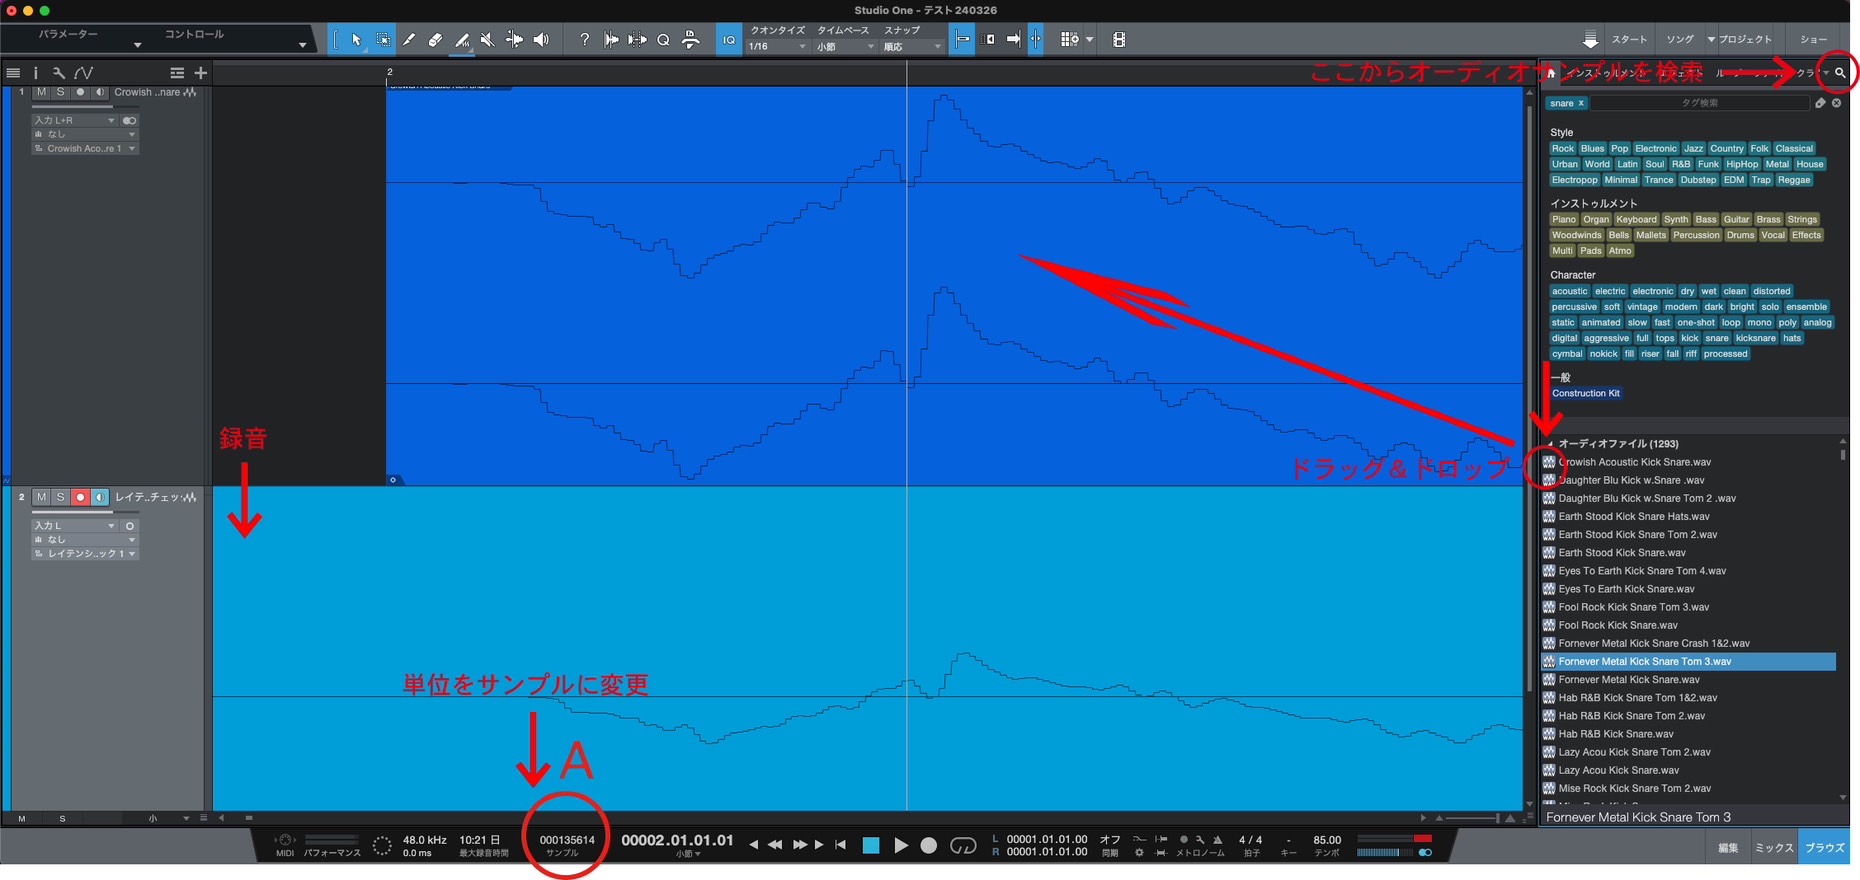This screenshot has height=880, width=1860.
Task: Select the acoustic character tag
Action: point(1570,292)
